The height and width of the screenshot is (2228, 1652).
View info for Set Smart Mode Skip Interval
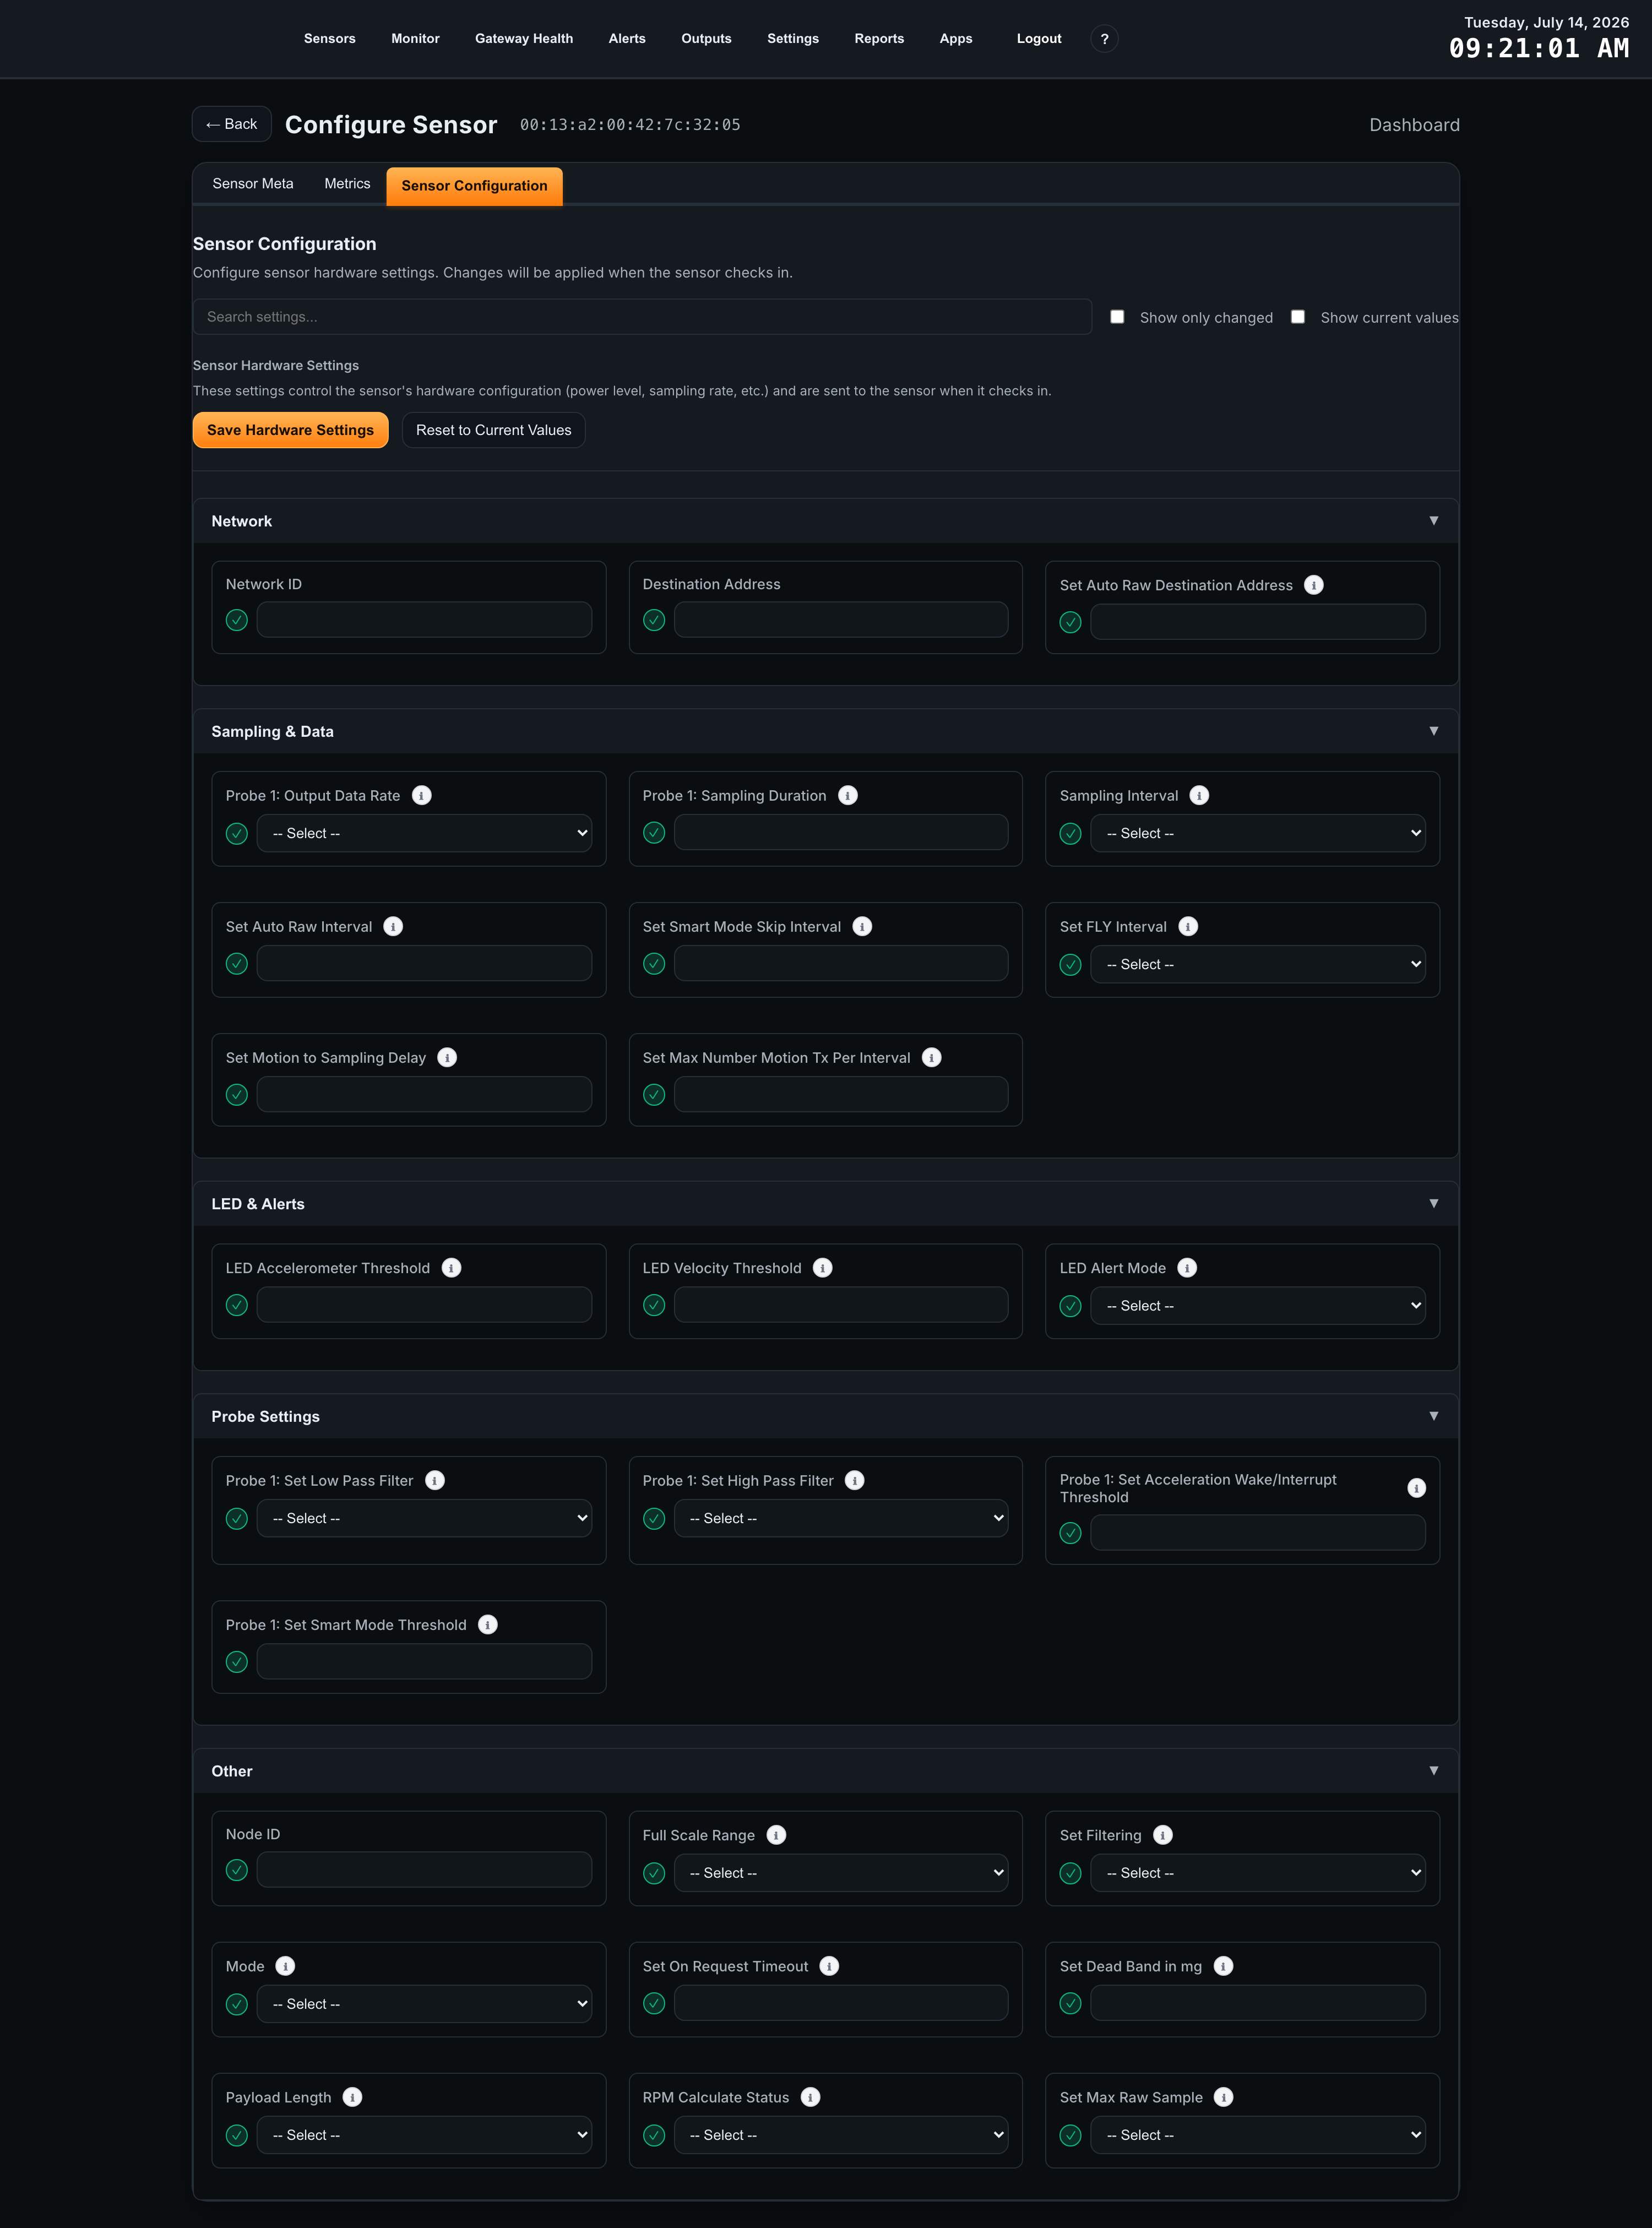click(x=862, y=926)
